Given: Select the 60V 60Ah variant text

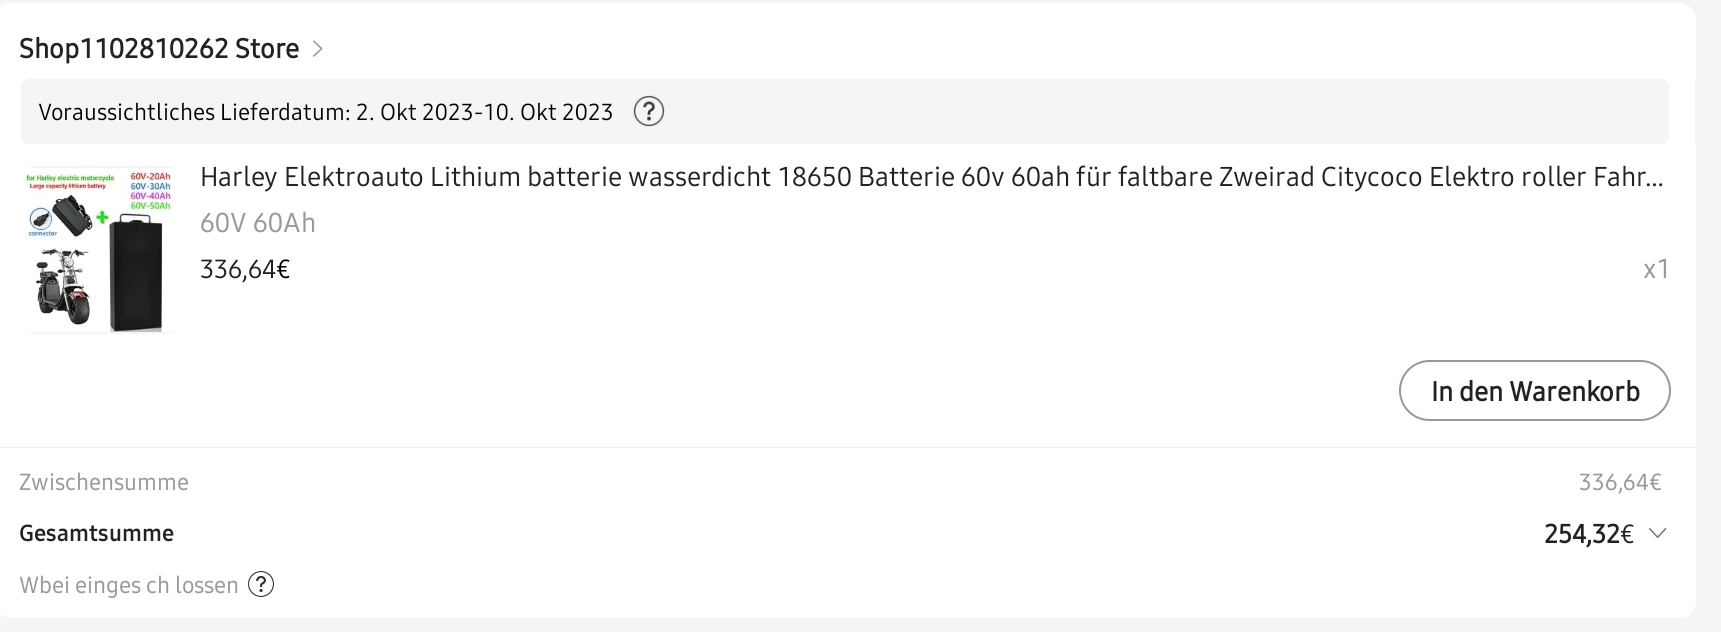Looking at the screenshot, I should (258, 223).
